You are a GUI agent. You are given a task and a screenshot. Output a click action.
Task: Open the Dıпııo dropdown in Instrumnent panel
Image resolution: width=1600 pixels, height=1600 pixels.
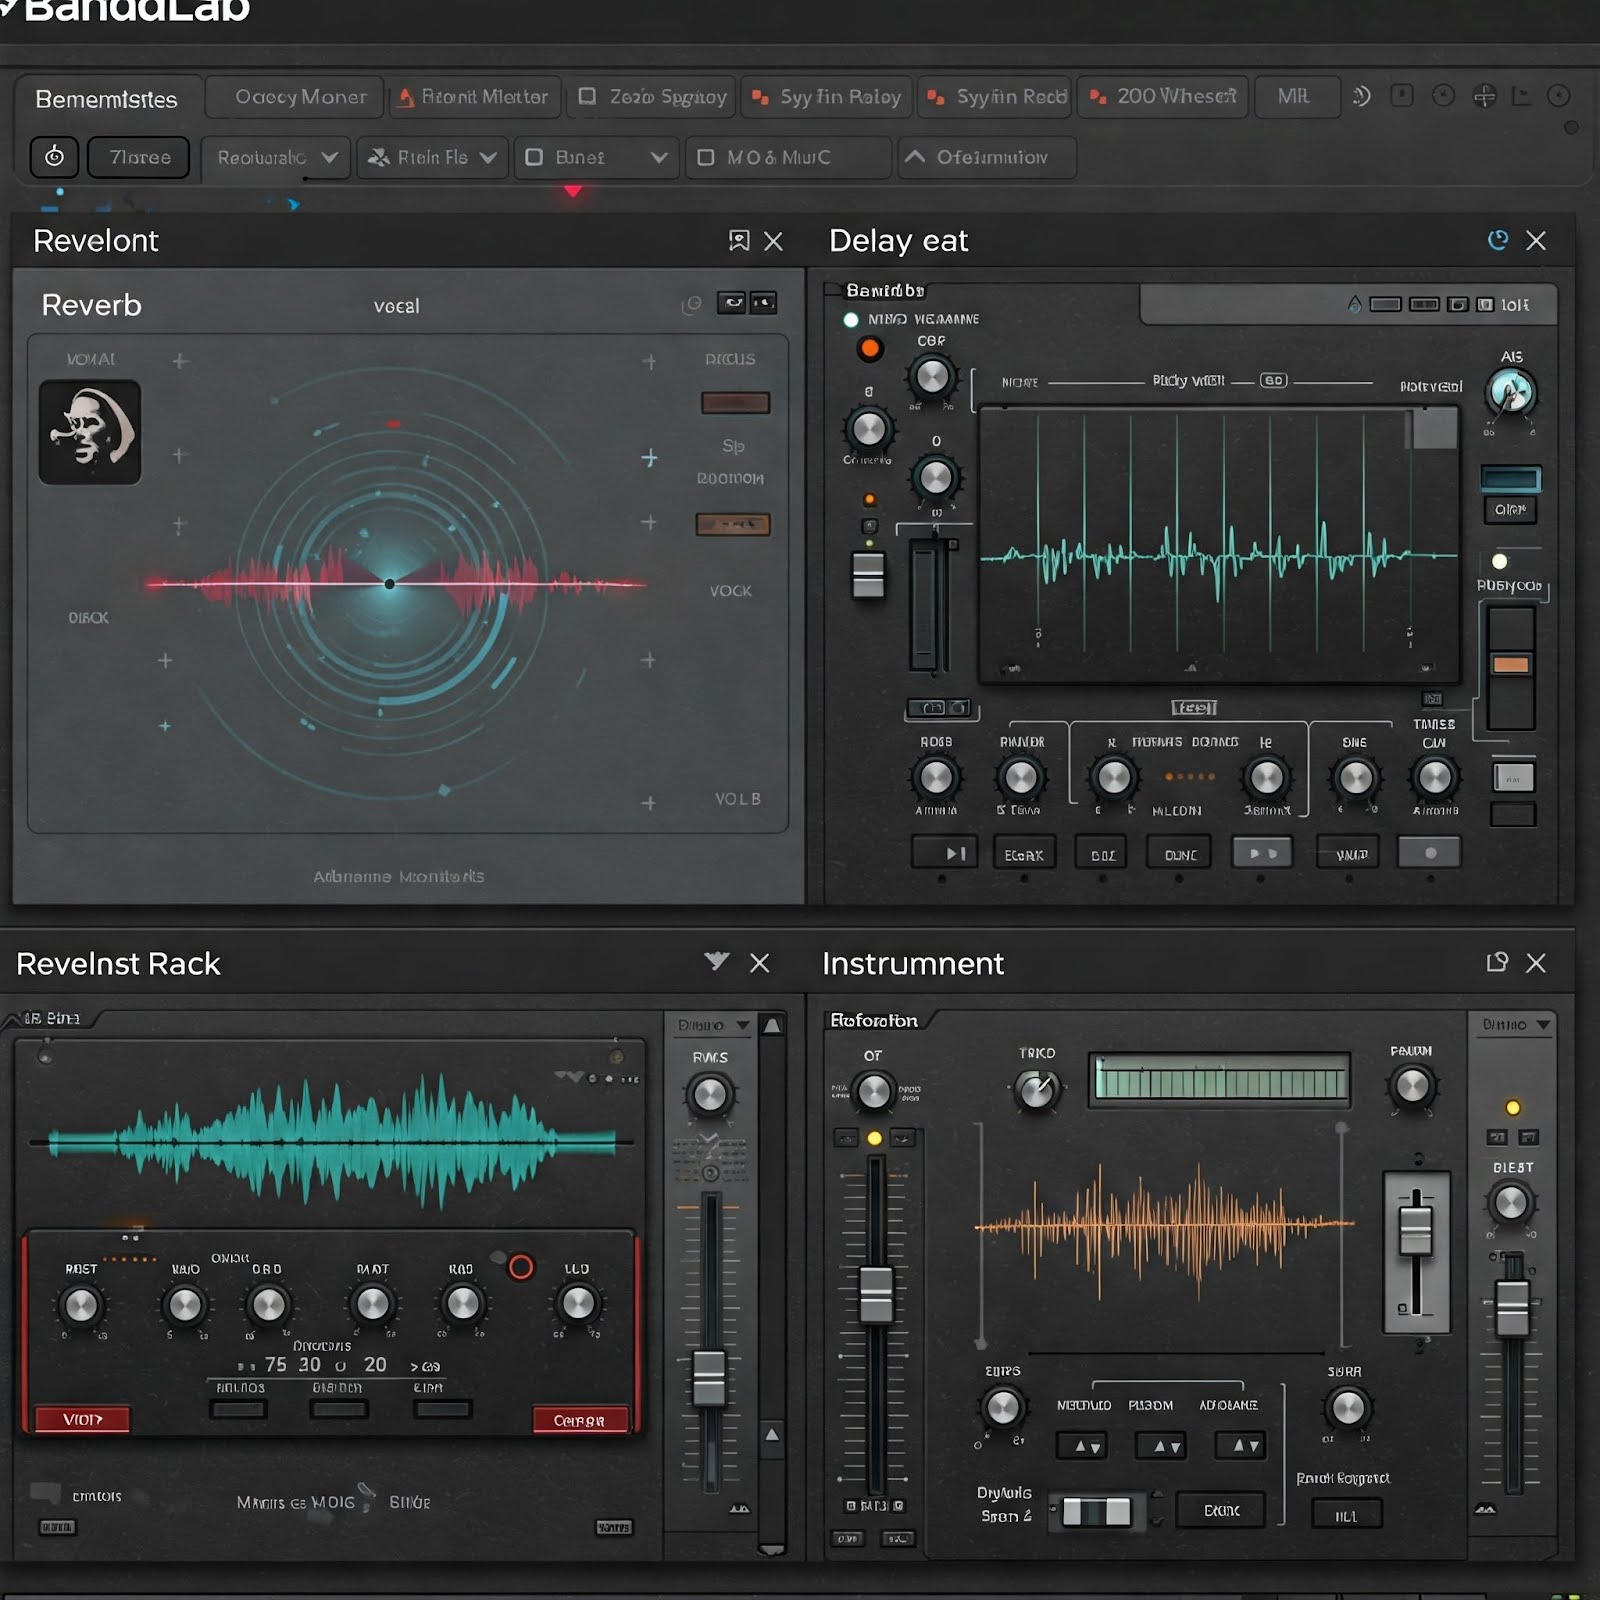pos(1515,1025)
